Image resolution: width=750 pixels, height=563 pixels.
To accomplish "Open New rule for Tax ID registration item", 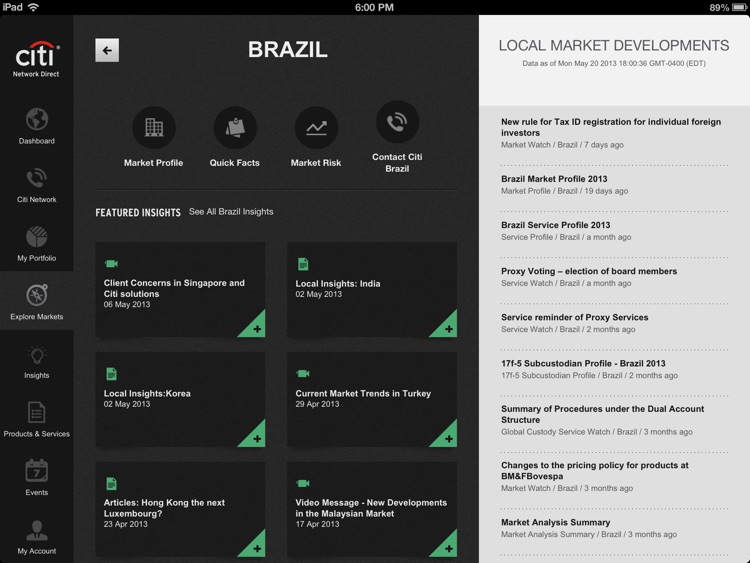I will click(615, 133).
